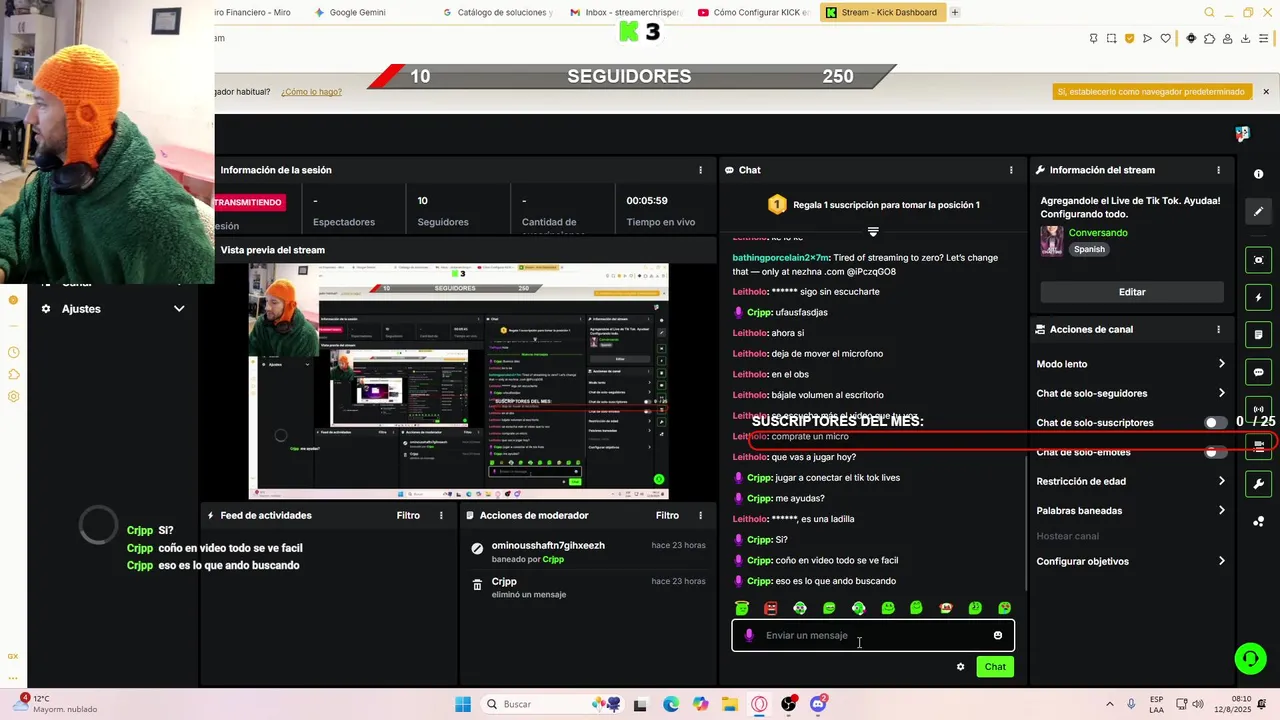
Task: Toggle the stream preview panel icon
Action: coord(1258,260)
